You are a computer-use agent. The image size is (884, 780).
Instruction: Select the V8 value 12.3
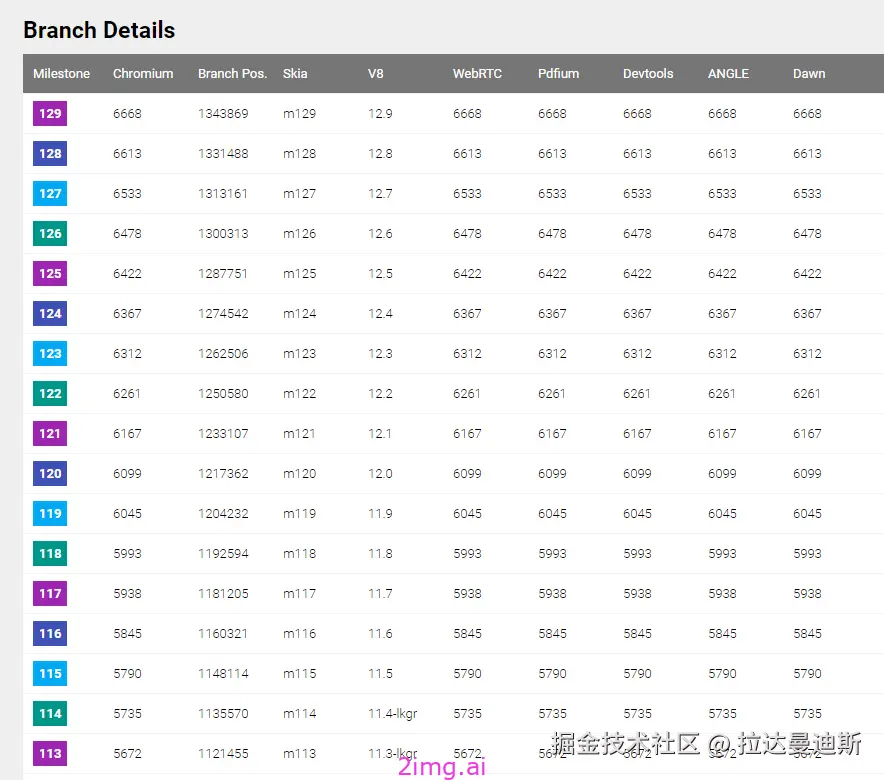pyautogui.click(x=380, y=354)
